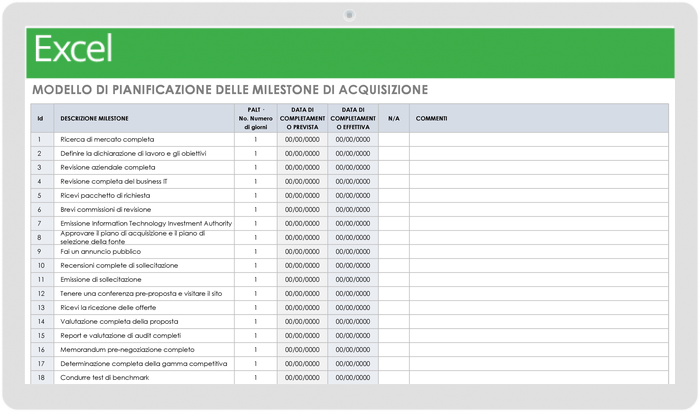Image resolution: width=700 pixels, height=412 pixels.
Task: Select cell 'Emissione Information Technology Investment Authority'
Action: (146, 223)
